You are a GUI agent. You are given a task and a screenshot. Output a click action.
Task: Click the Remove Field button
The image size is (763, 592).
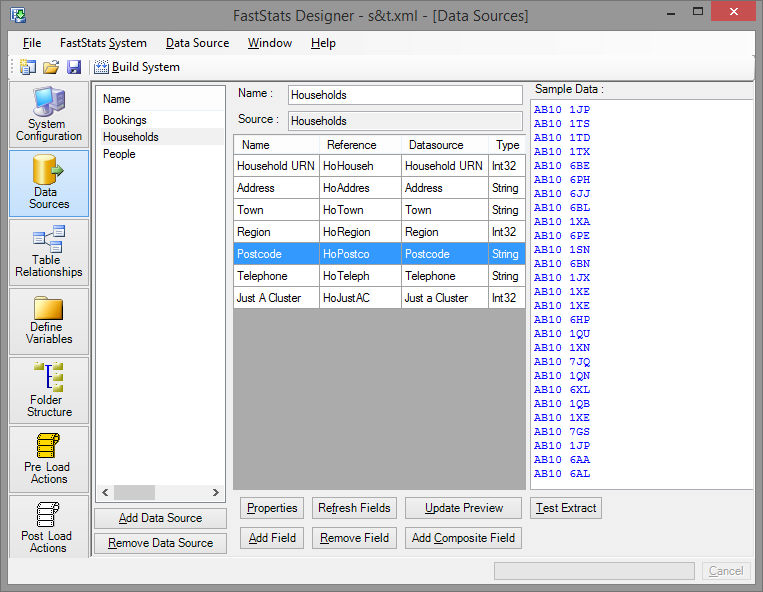point(354,538)
